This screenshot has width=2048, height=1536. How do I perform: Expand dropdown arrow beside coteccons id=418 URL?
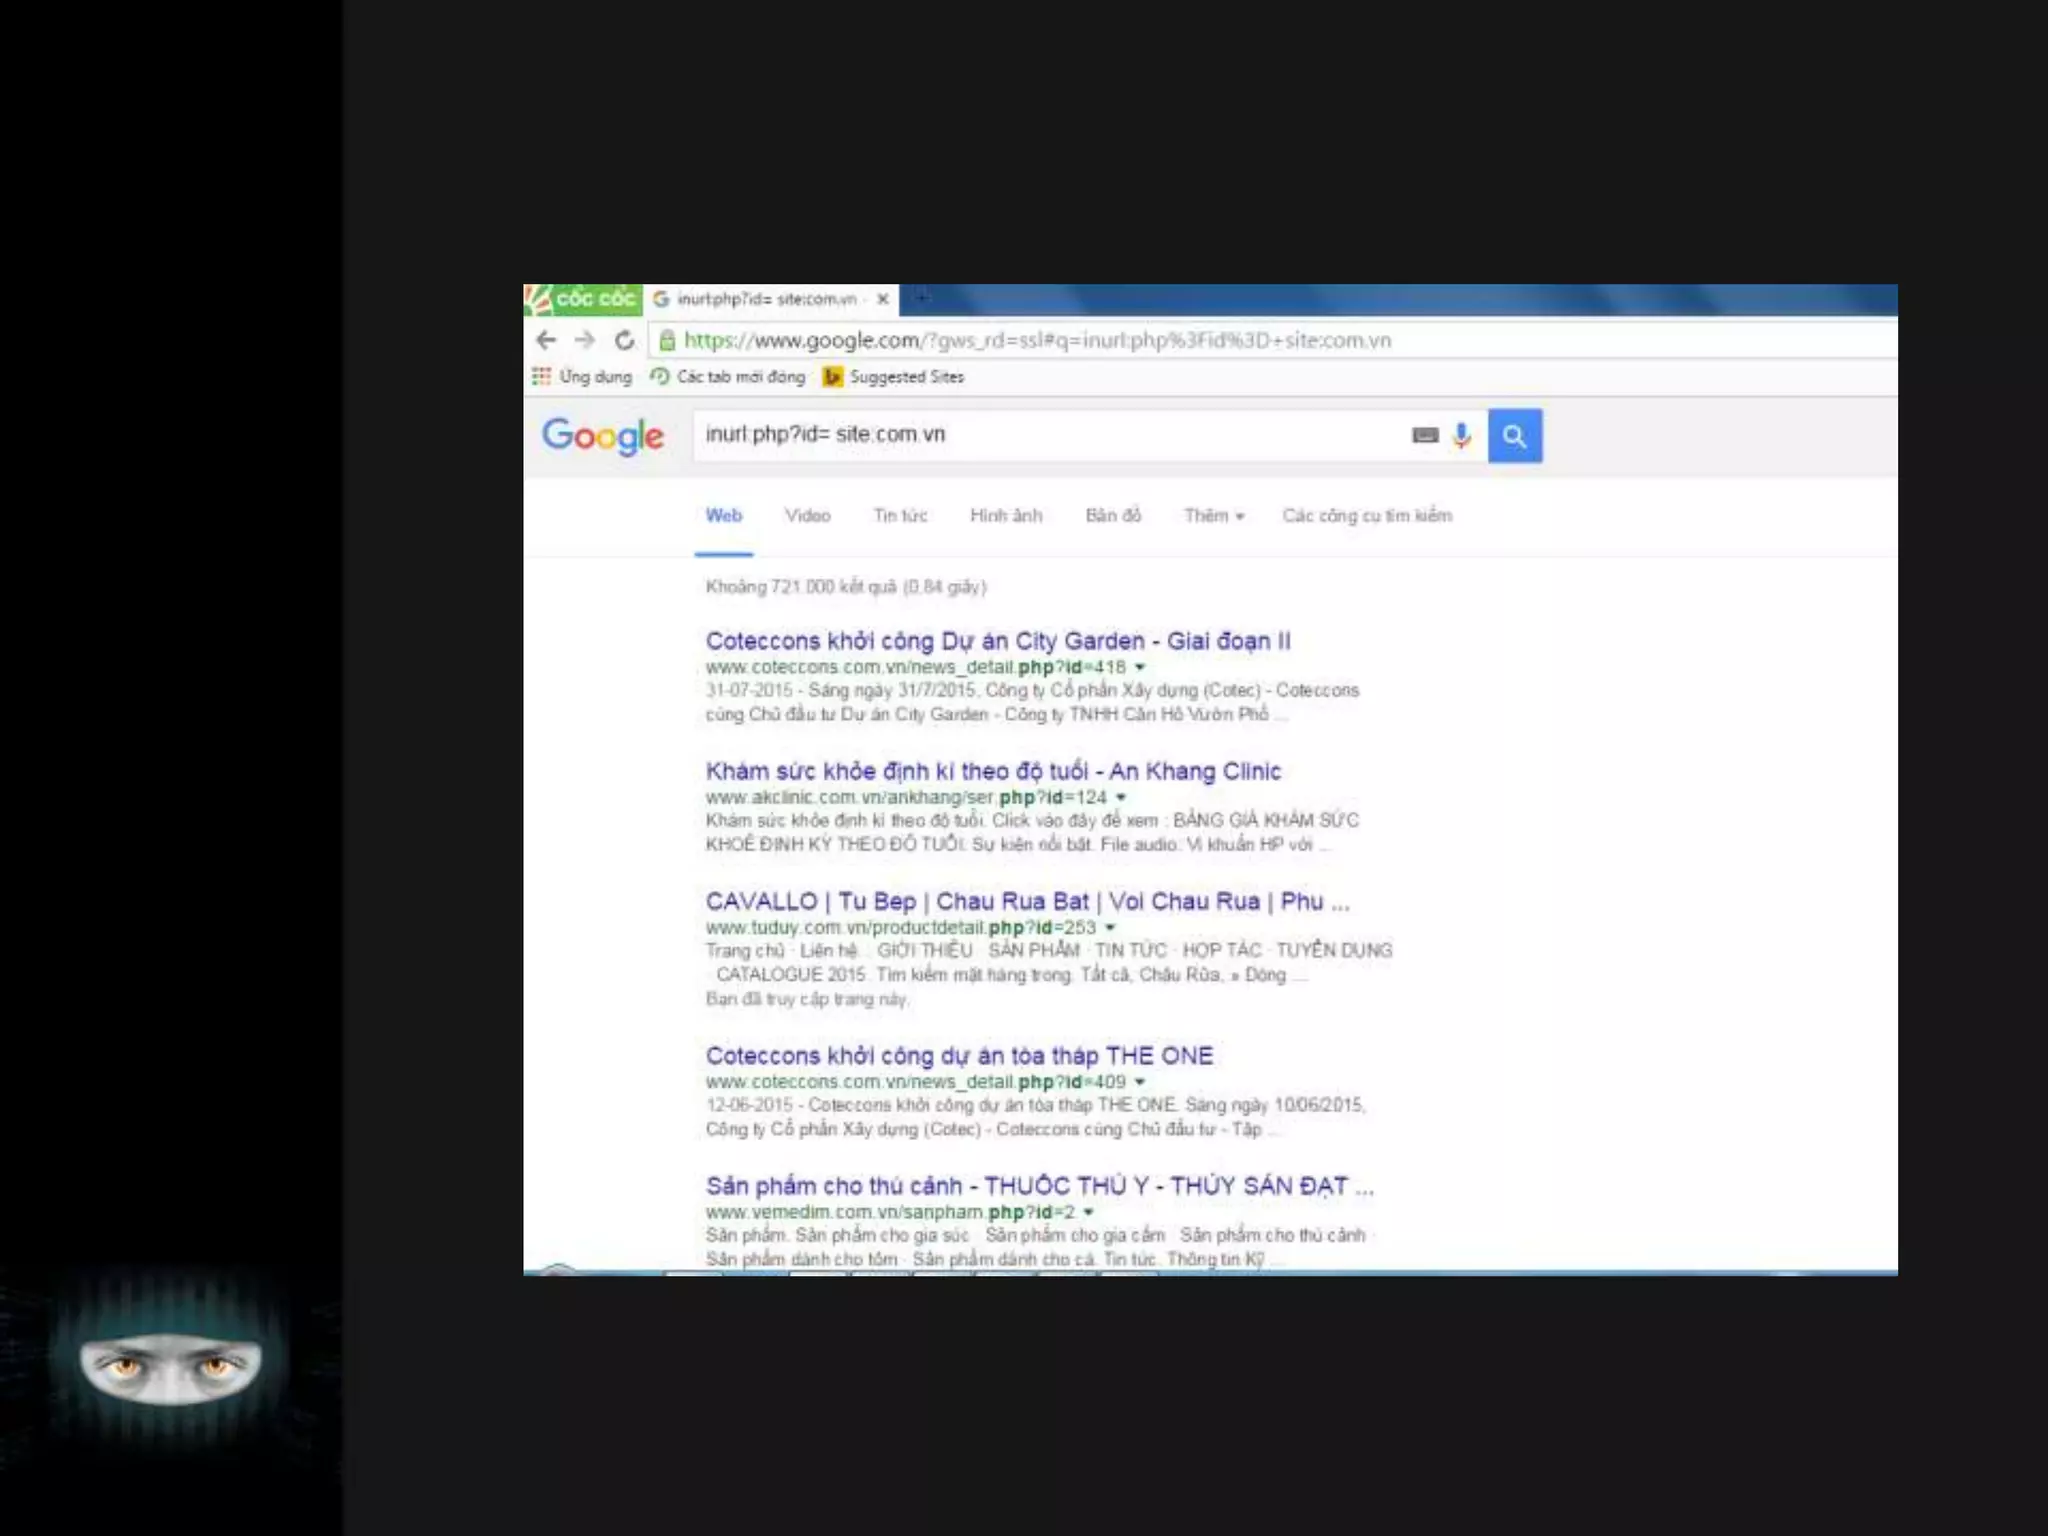pos(1140,667)
